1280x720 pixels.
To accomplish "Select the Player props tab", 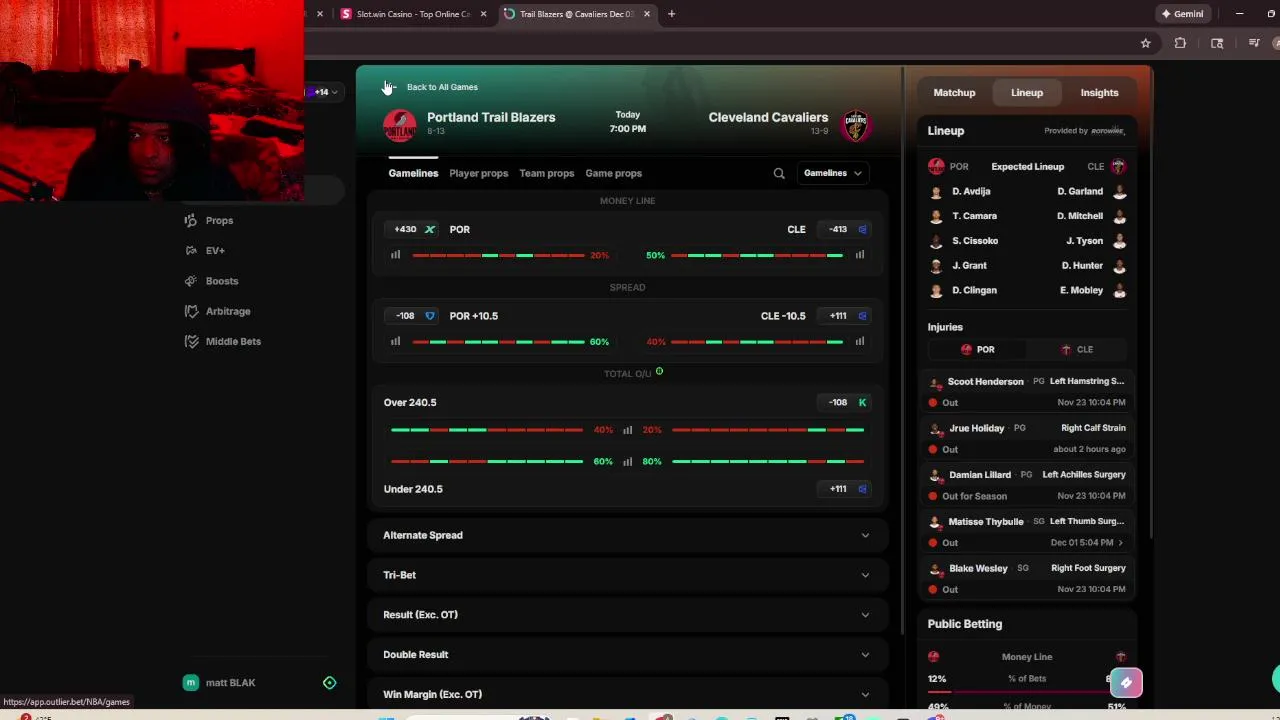I will coord(478,173).
